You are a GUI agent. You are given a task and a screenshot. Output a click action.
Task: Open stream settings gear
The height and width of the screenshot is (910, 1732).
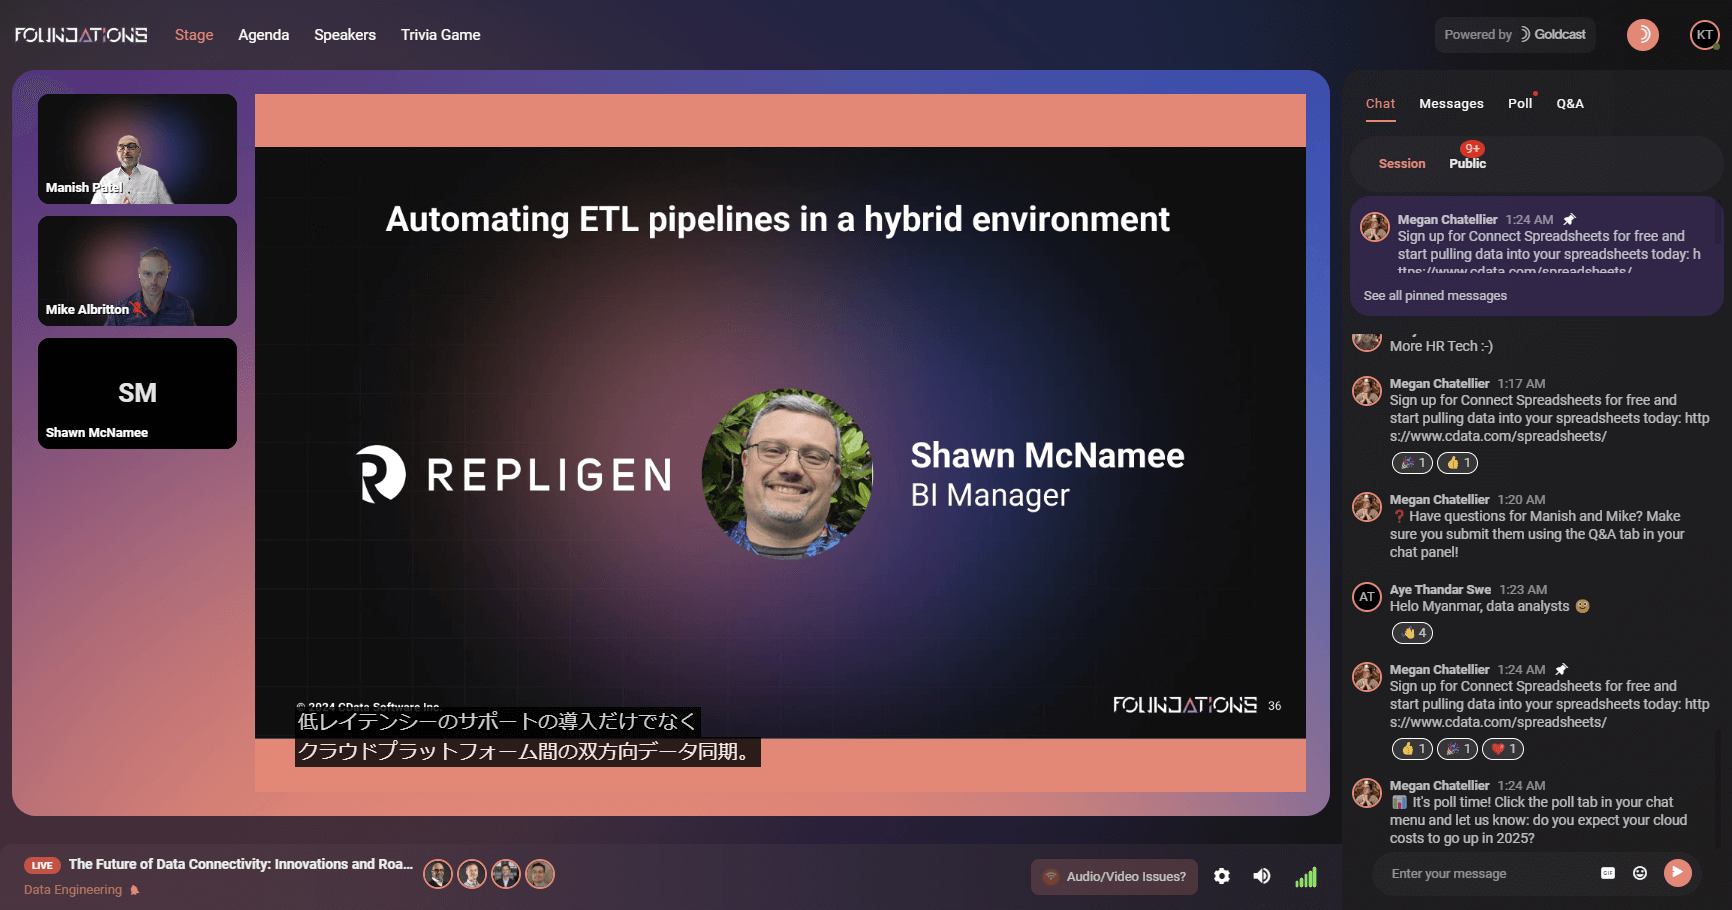pos(1222,876)
